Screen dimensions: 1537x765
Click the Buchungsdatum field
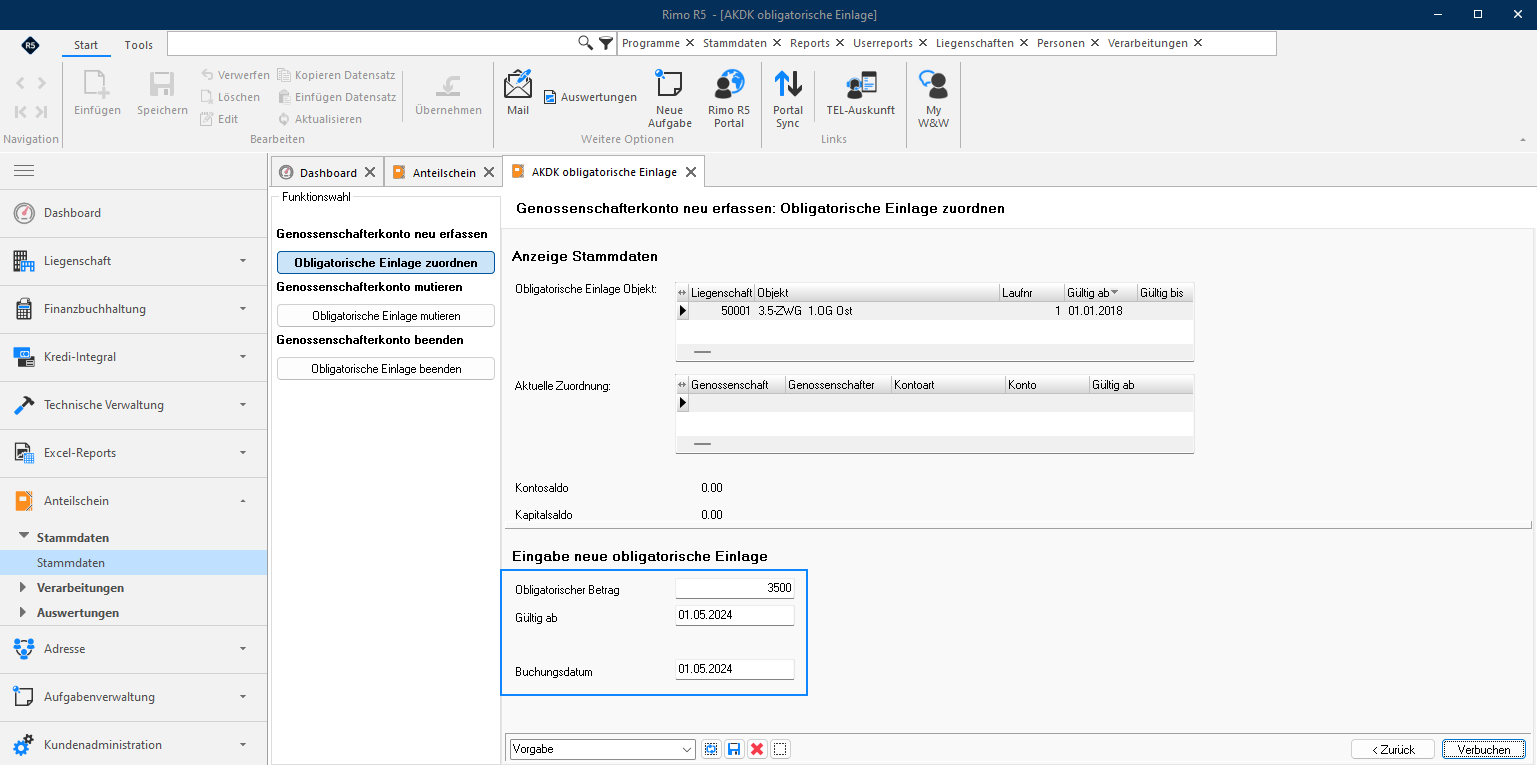[x=735, y=669]
